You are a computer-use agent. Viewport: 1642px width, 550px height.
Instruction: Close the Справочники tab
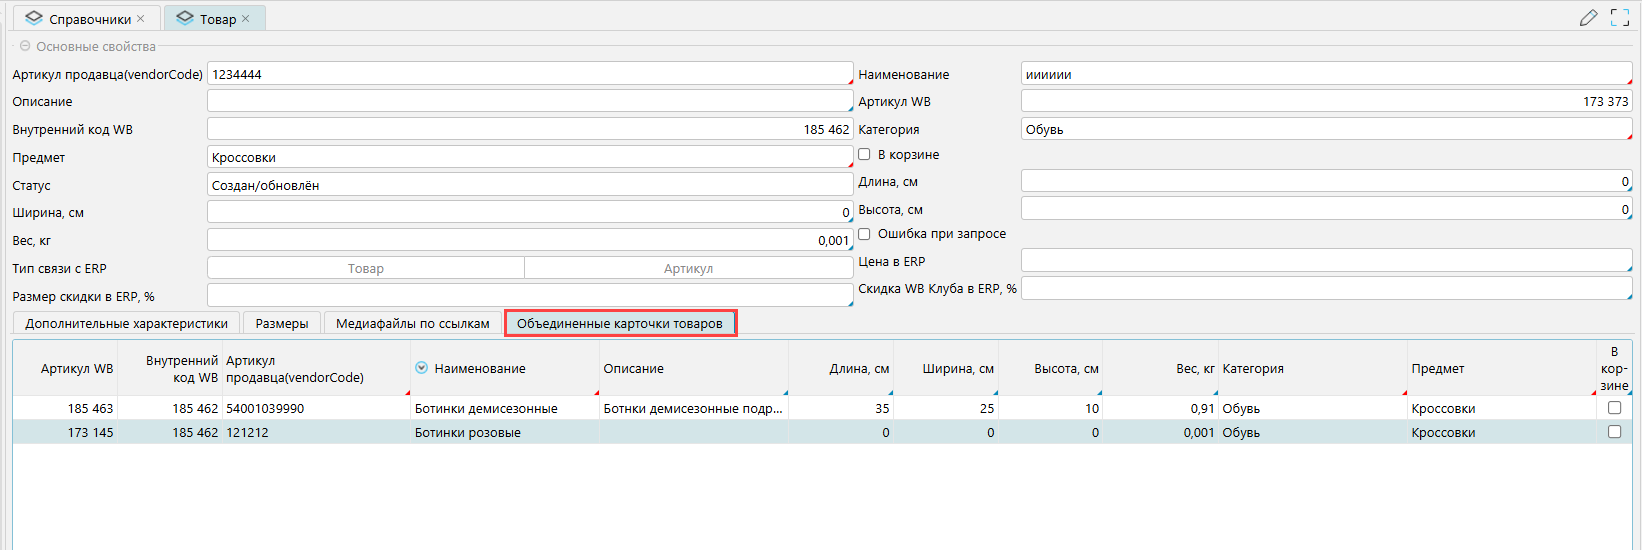point(141,19)
